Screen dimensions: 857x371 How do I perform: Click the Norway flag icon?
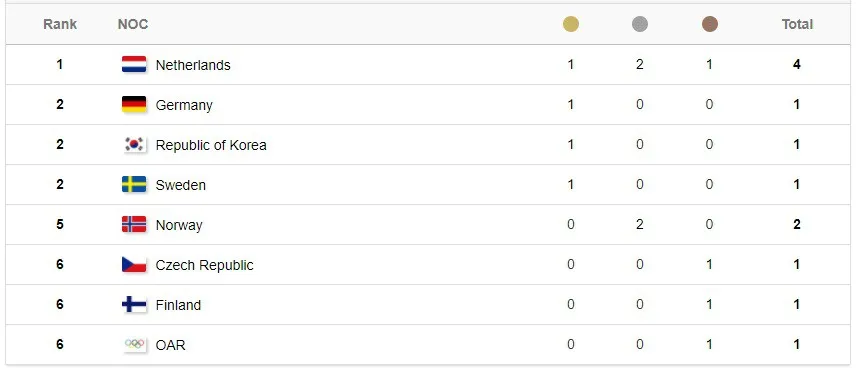(x=134, y=225)
